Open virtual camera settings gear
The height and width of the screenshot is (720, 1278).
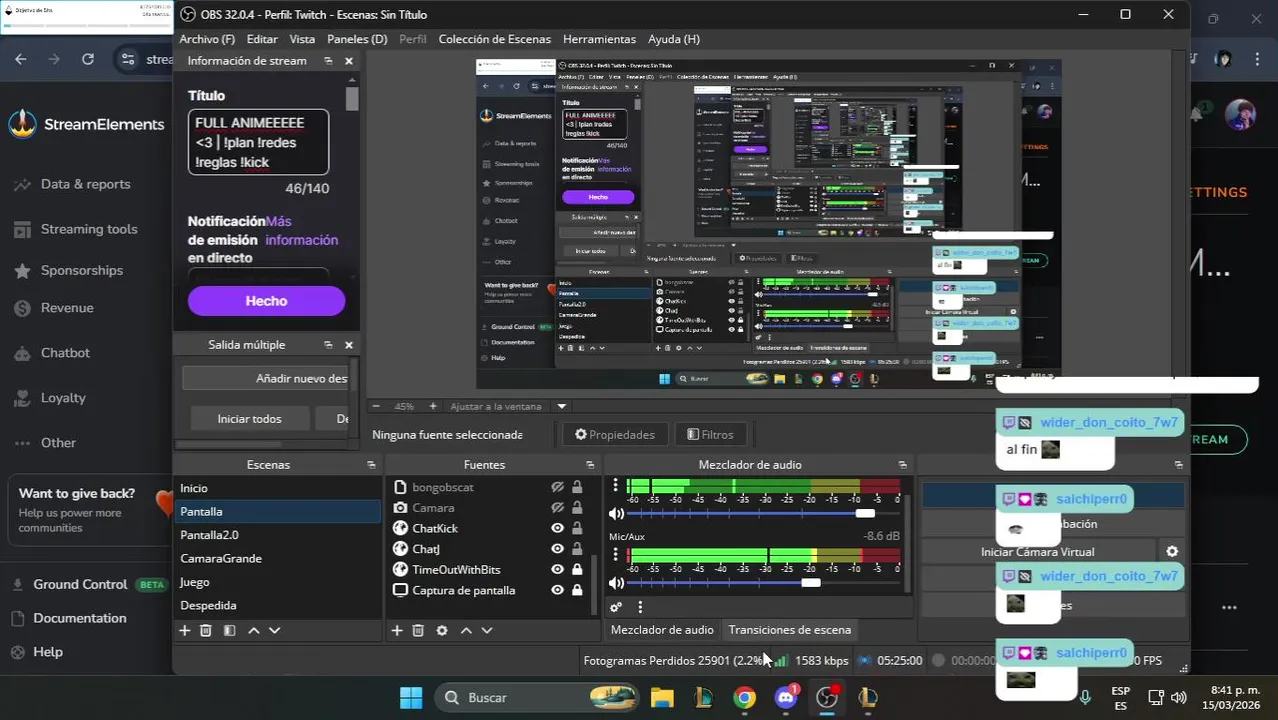1172,552
